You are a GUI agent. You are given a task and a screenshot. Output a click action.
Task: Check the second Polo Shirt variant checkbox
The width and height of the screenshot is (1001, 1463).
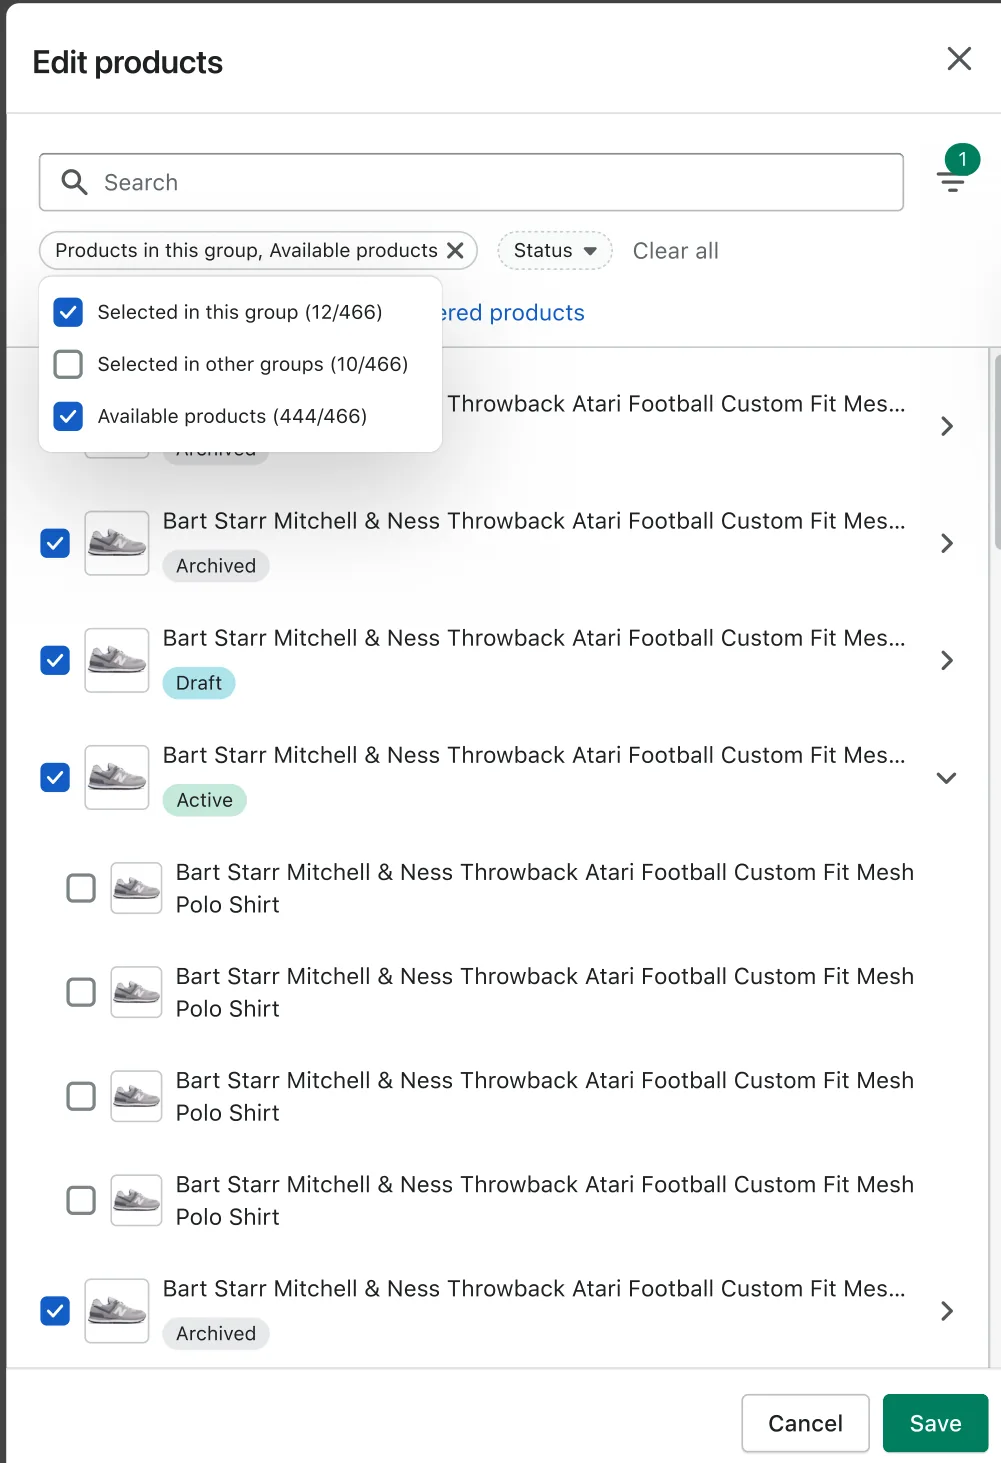[81, 992]
